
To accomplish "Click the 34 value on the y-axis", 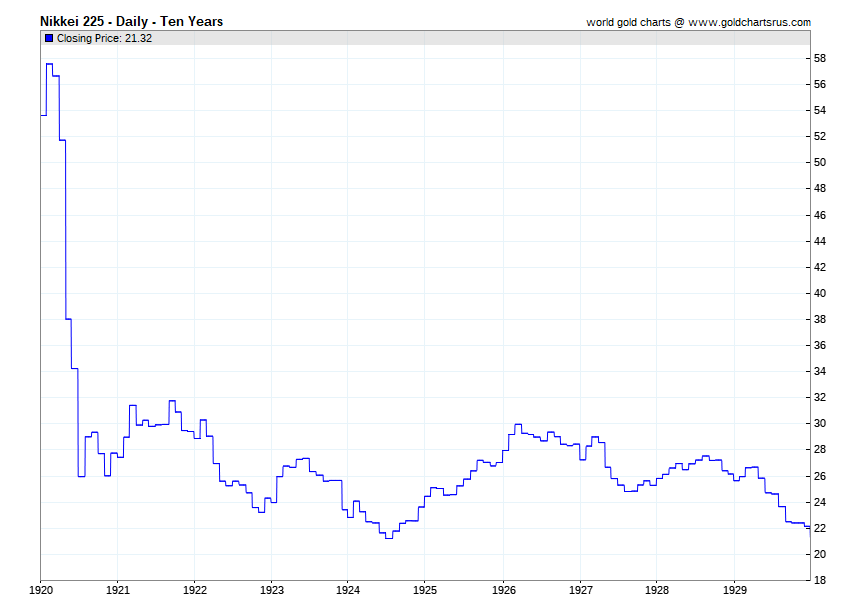I will (820, 371).
